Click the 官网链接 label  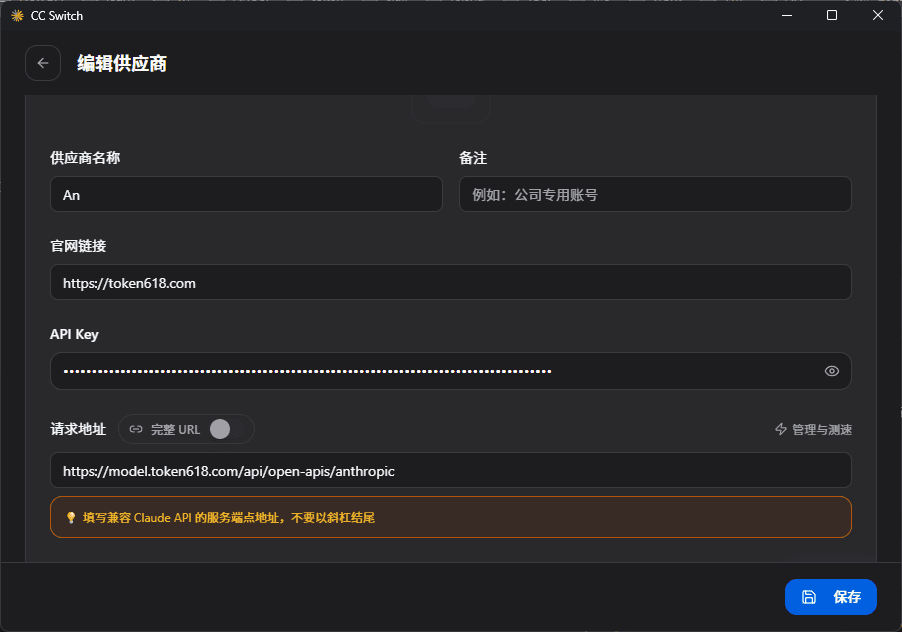point(78,246)
